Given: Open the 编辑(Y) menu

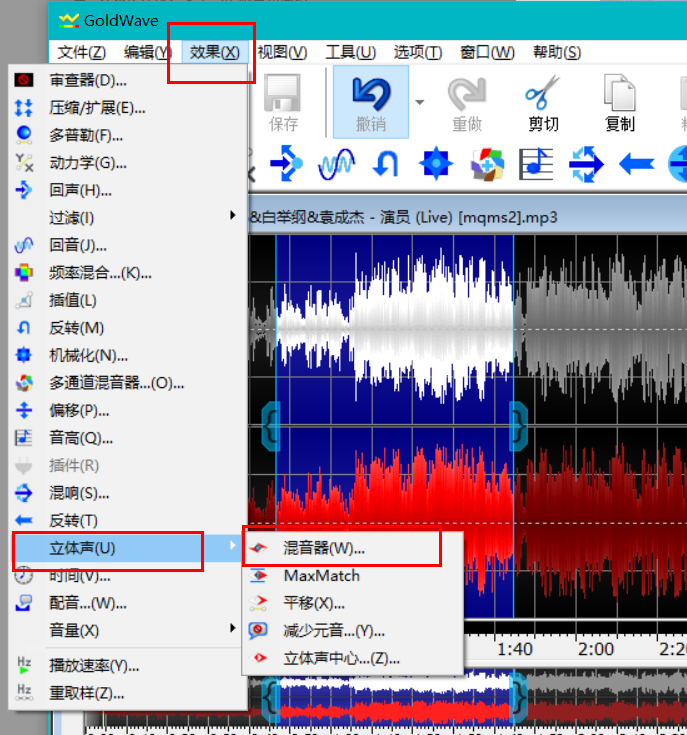Looking at the screenshot, I should click(148, 52).
